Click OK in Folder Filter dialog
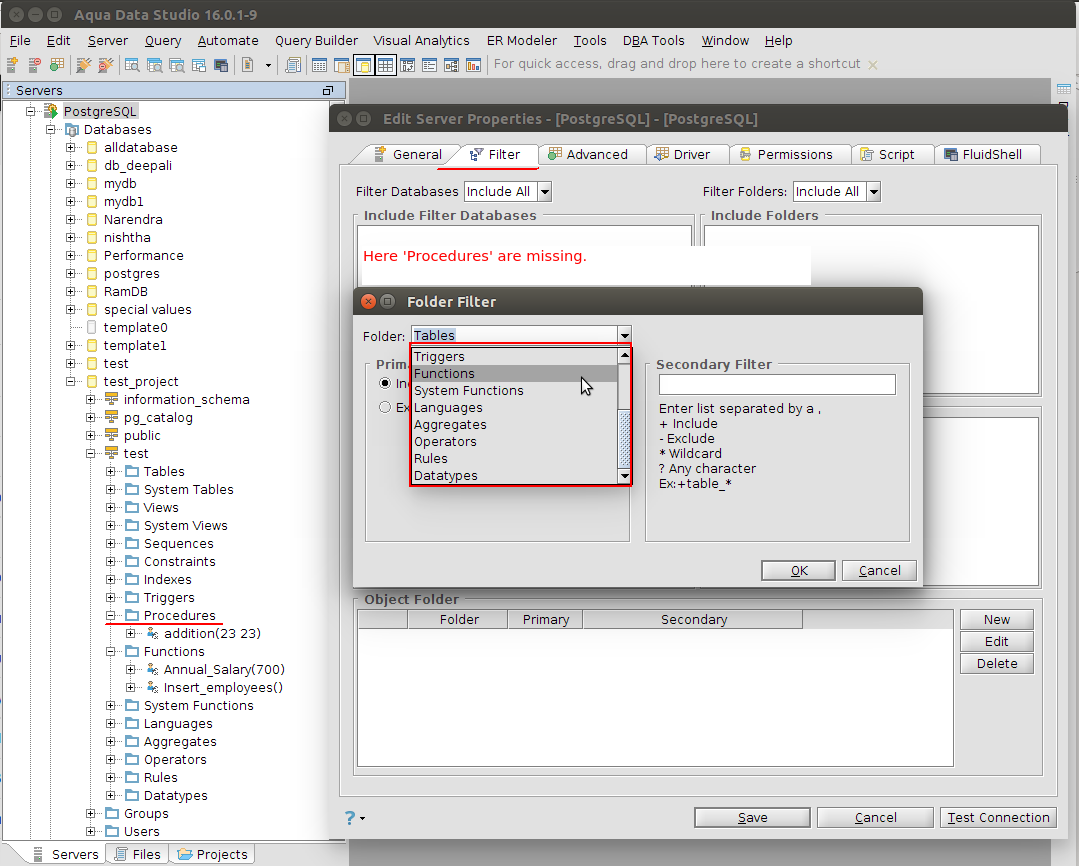Viewport: 1079px width, 866px height. click(x=798, y=571)
